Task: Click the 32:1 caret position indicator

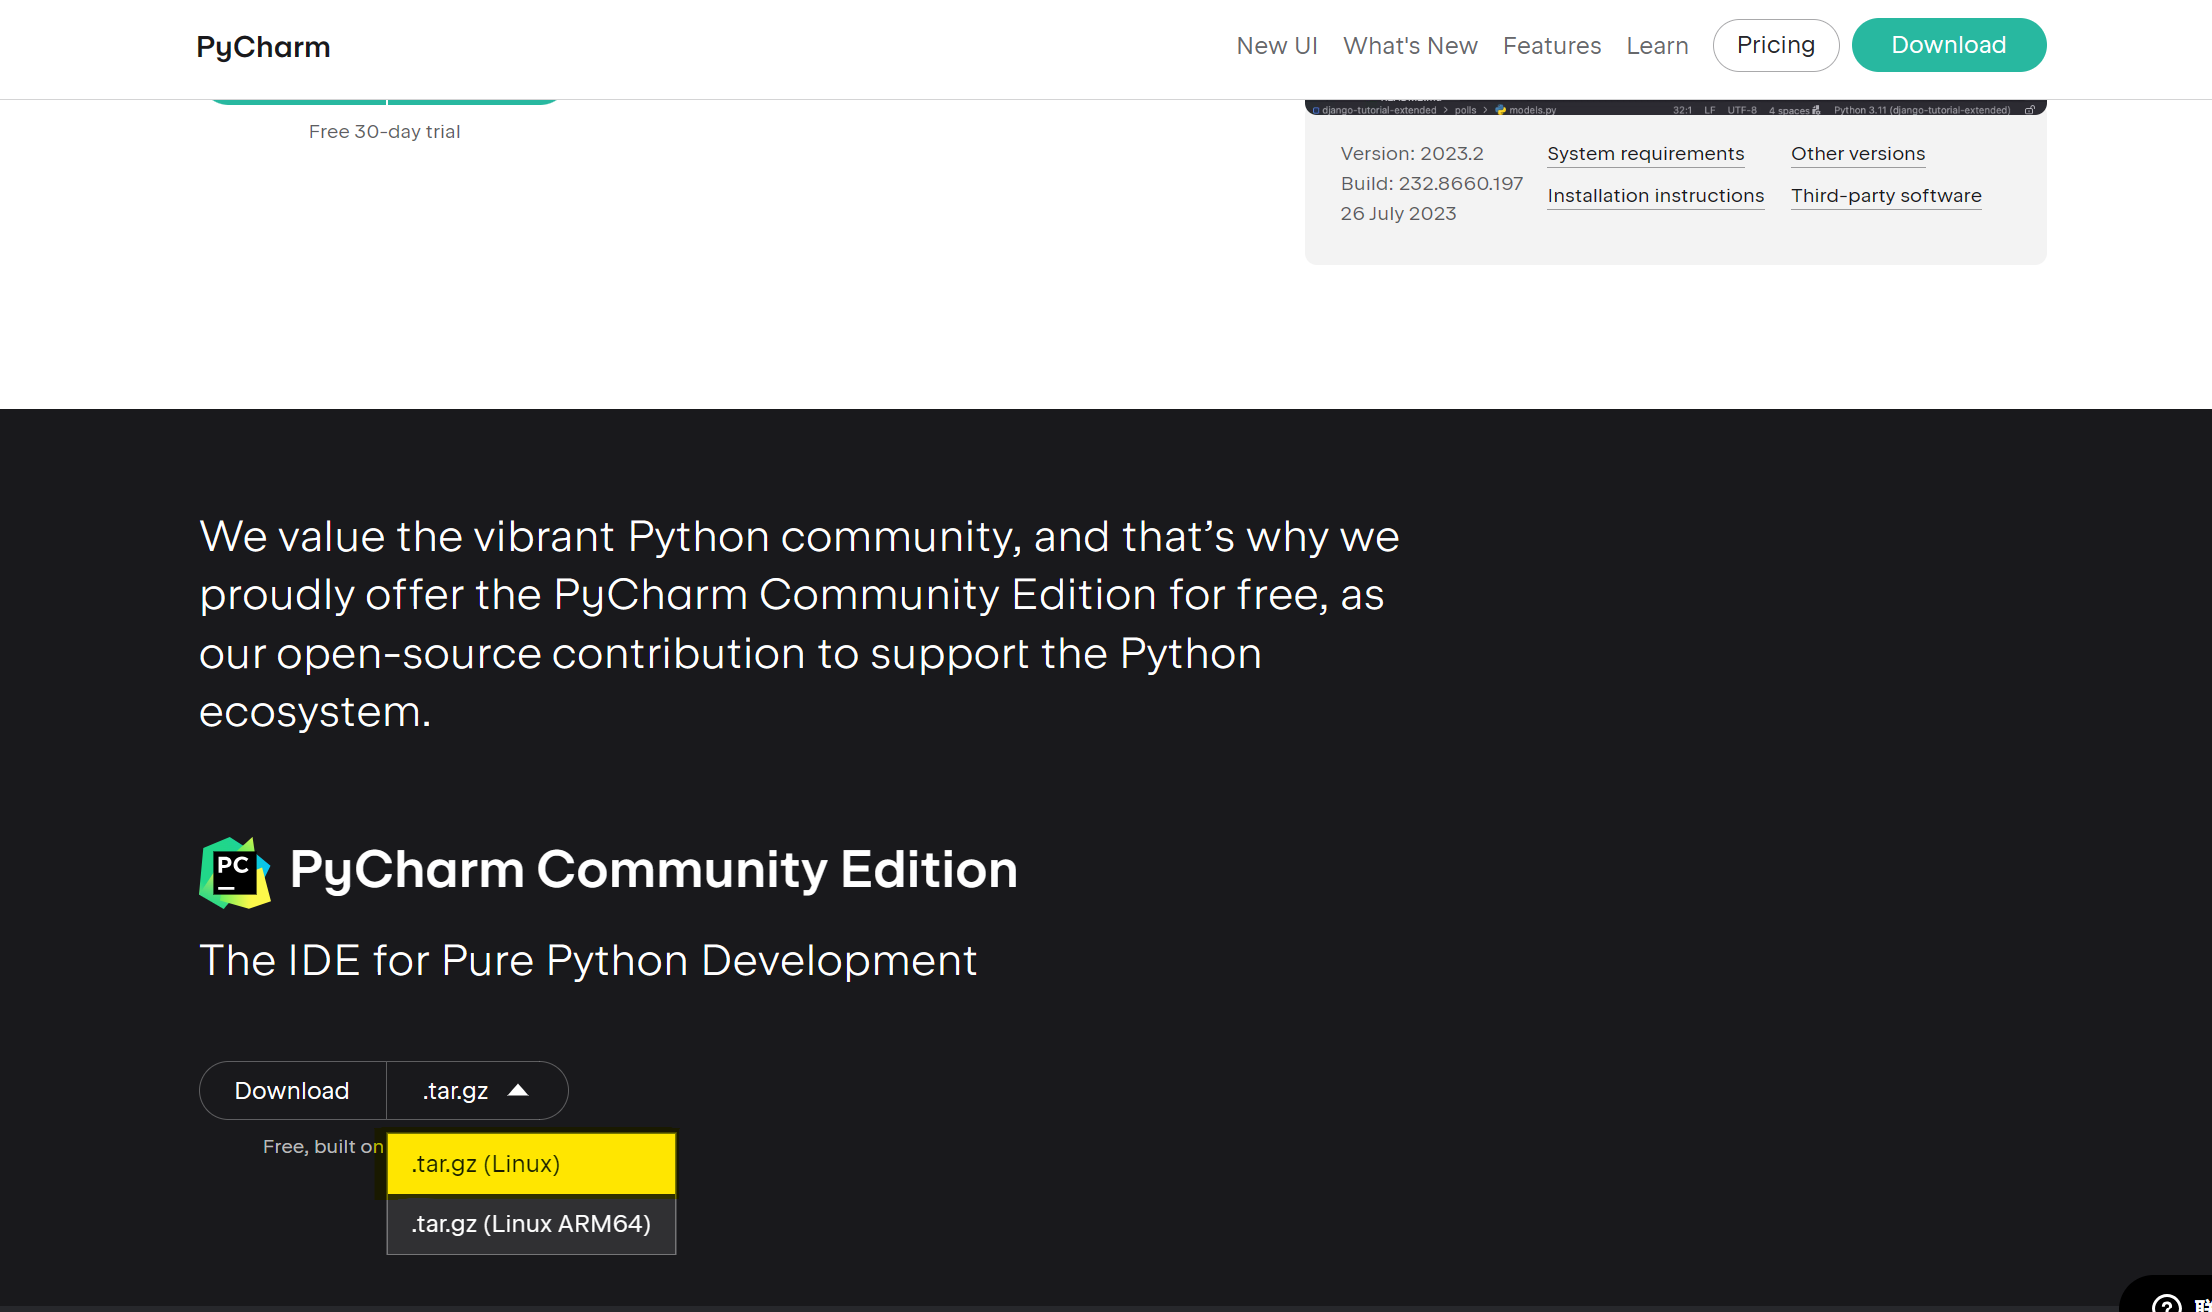Action: click(1682, 111)
